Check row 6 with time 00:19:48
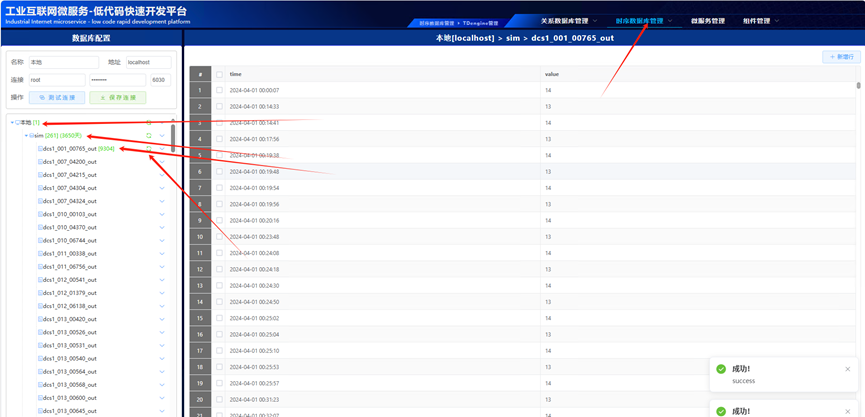The image size is (865, 417). [x=220, y=172]
